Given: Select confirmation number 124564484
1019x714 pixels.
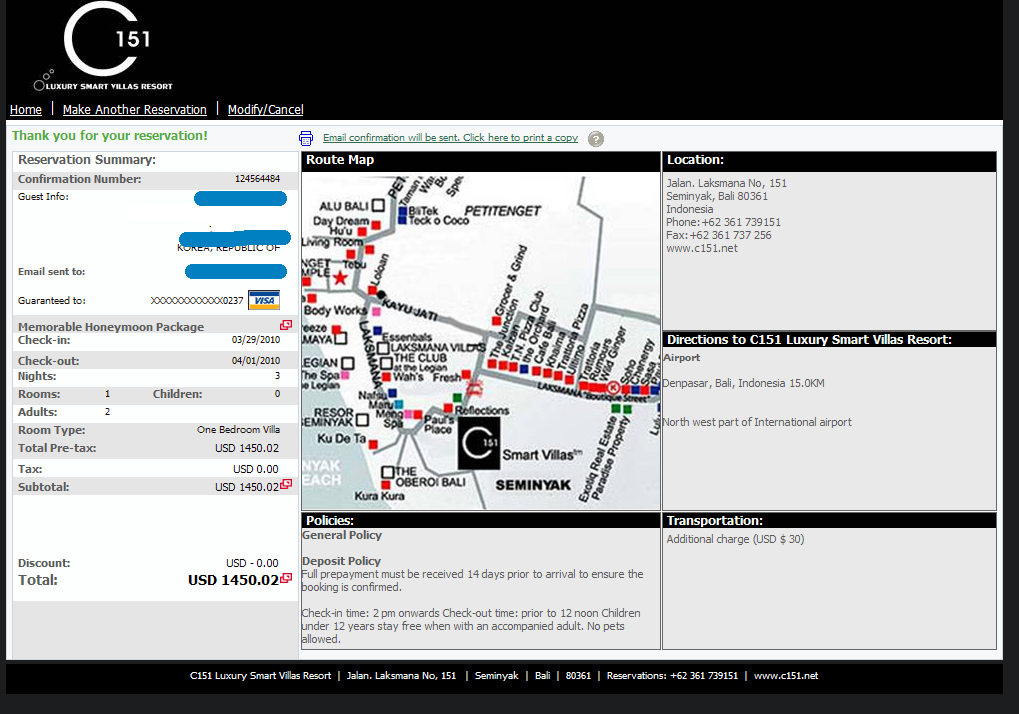Looking at the screenshot, I should coord(257,179).
